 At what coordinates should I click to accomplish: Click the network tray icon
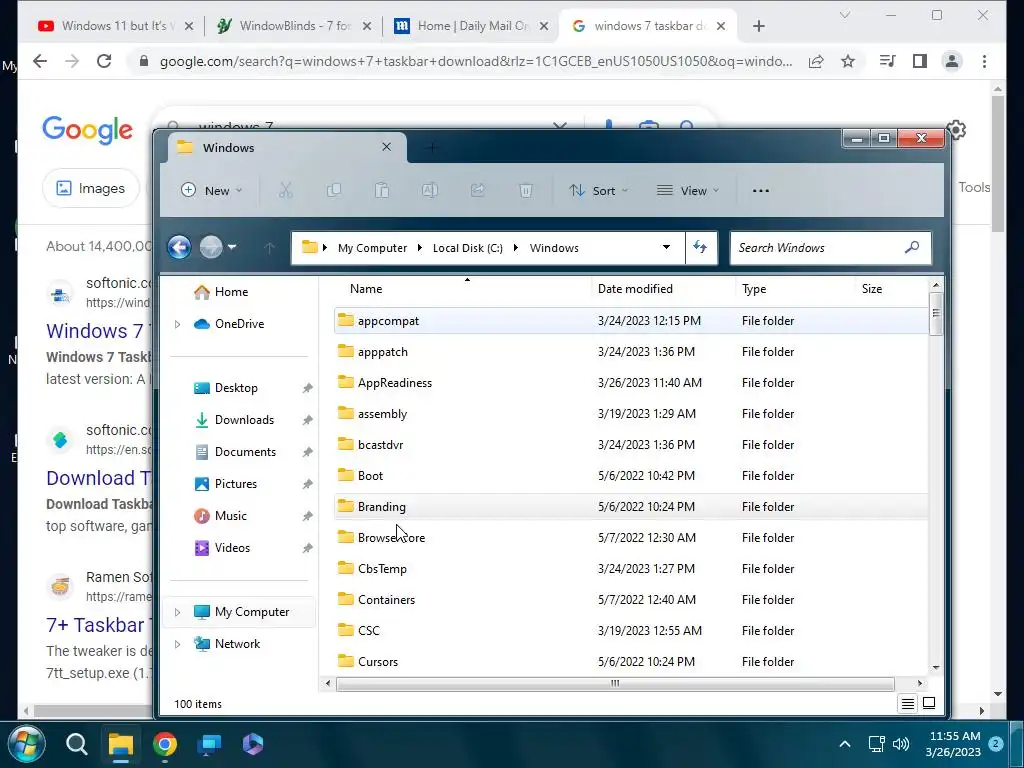pyautogui.click(x=876, y=744)
